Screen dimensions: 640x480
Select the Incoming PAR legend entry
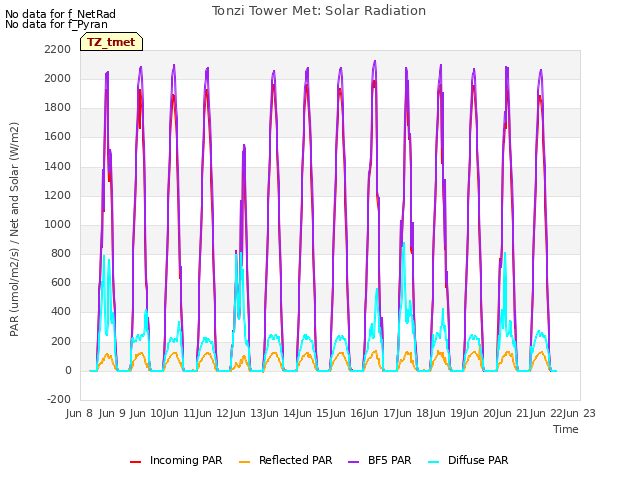176,460
